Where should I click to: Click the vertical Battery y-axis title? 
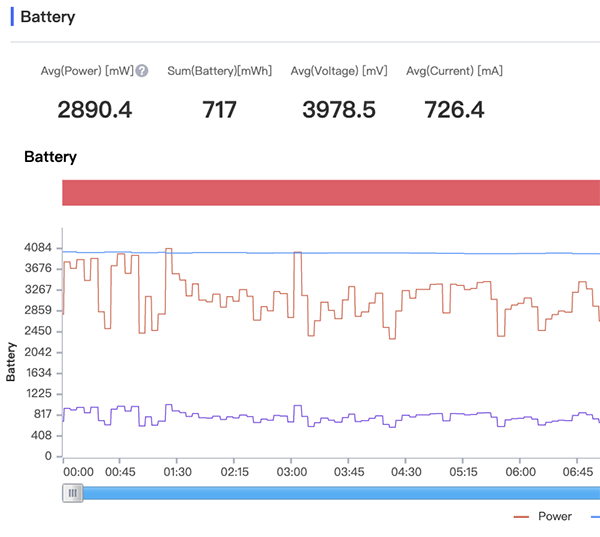(x=12, y=361)
